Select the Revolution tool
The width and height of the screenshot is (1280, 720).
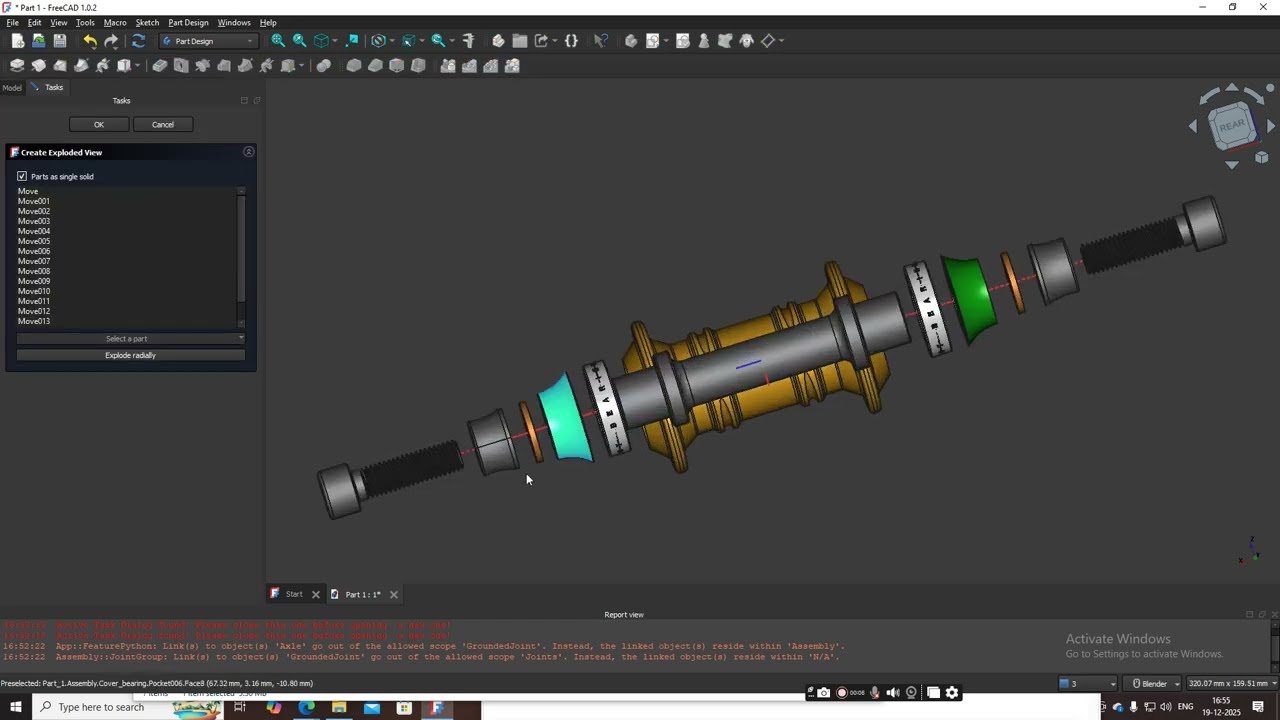pos(38,66)
